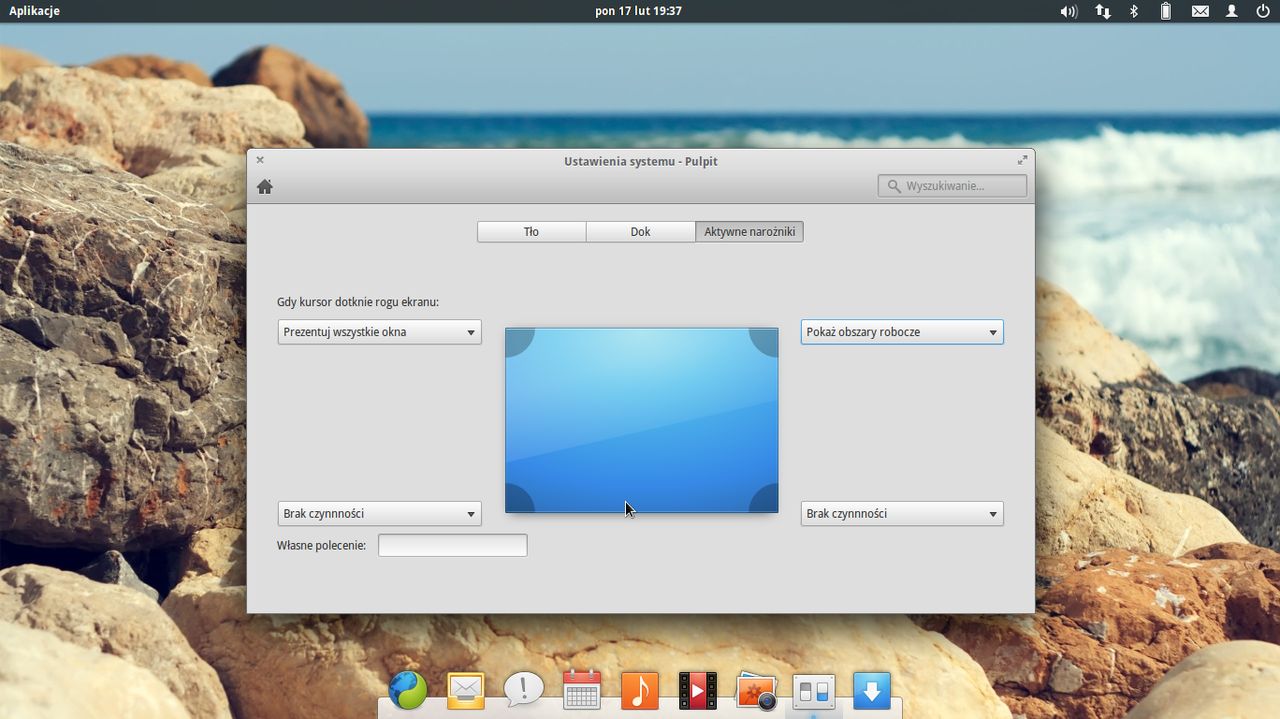Go back to settings home overview
Image resolution: width=1280 pixels, height=719 pixels.
[265, 186]
